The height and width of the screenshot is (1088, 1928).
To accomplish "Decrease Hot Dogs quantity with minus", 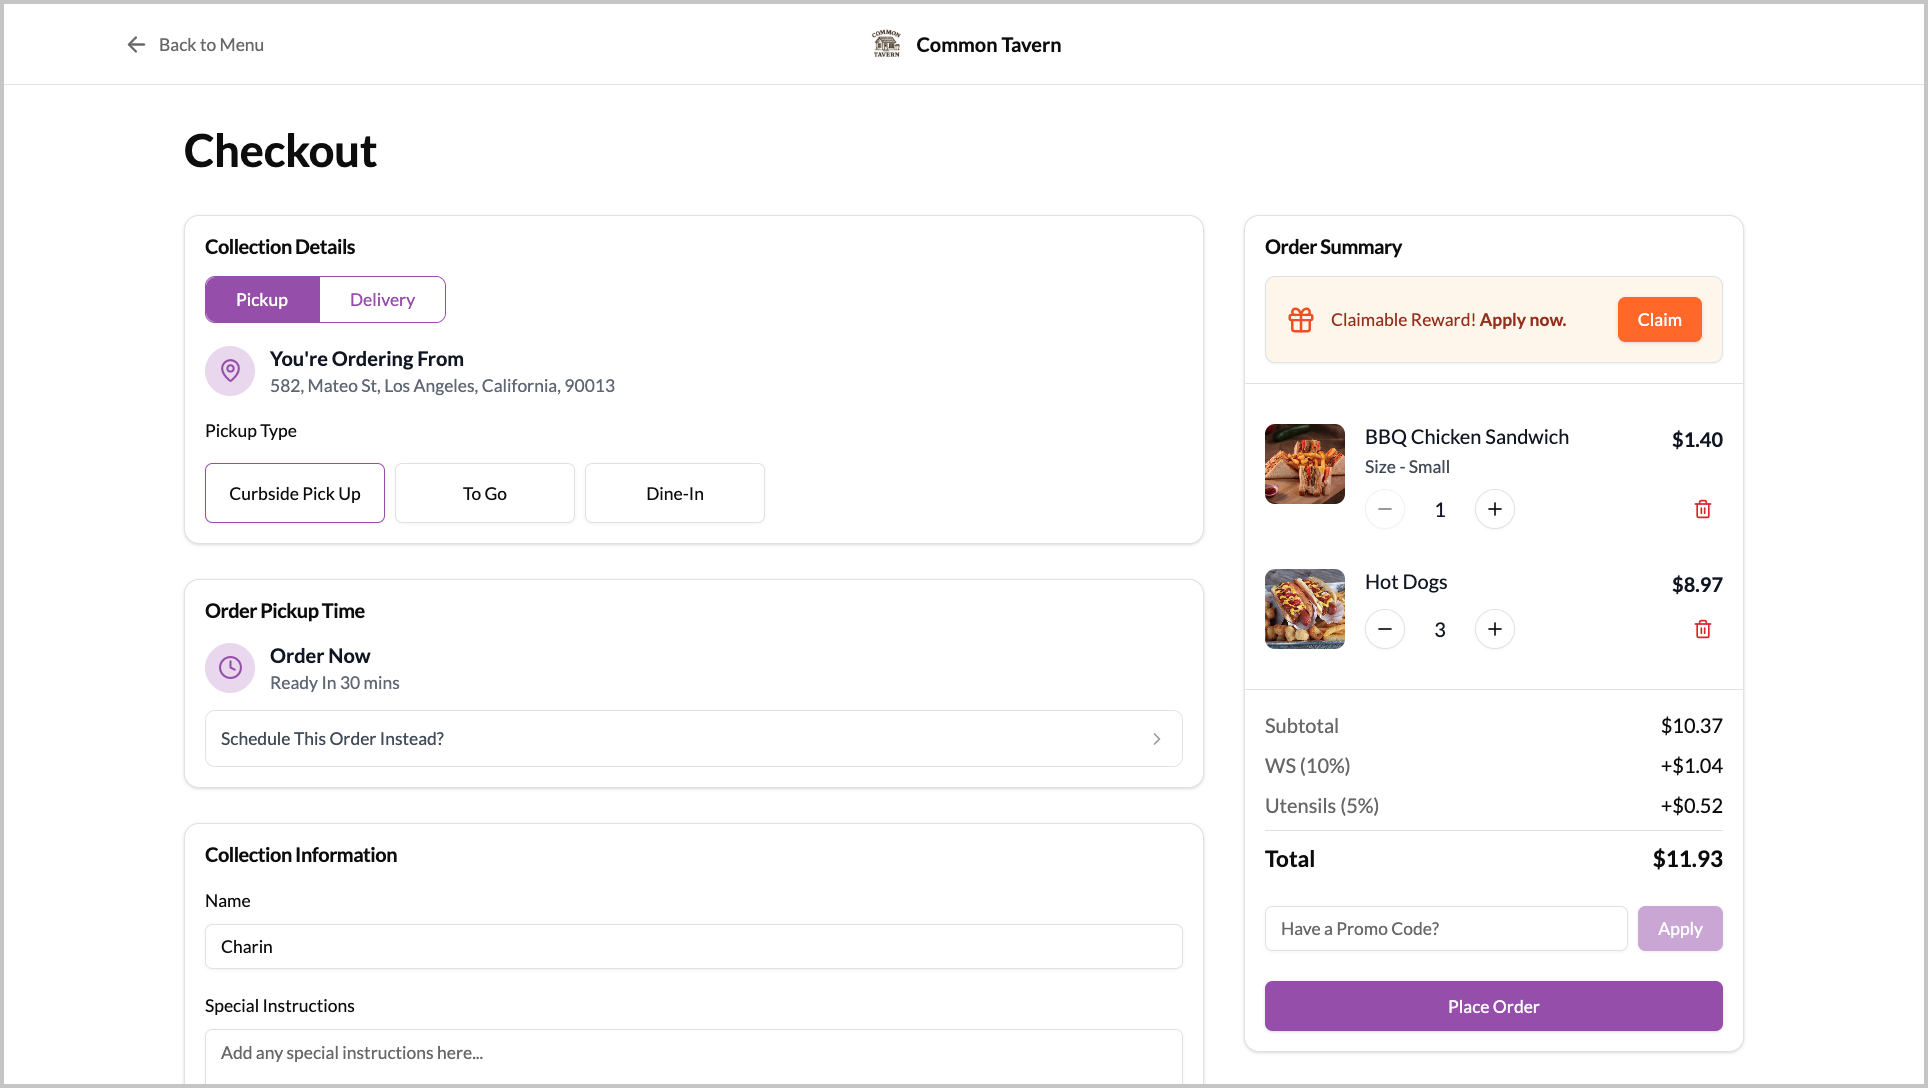I will coord(1385,630).
